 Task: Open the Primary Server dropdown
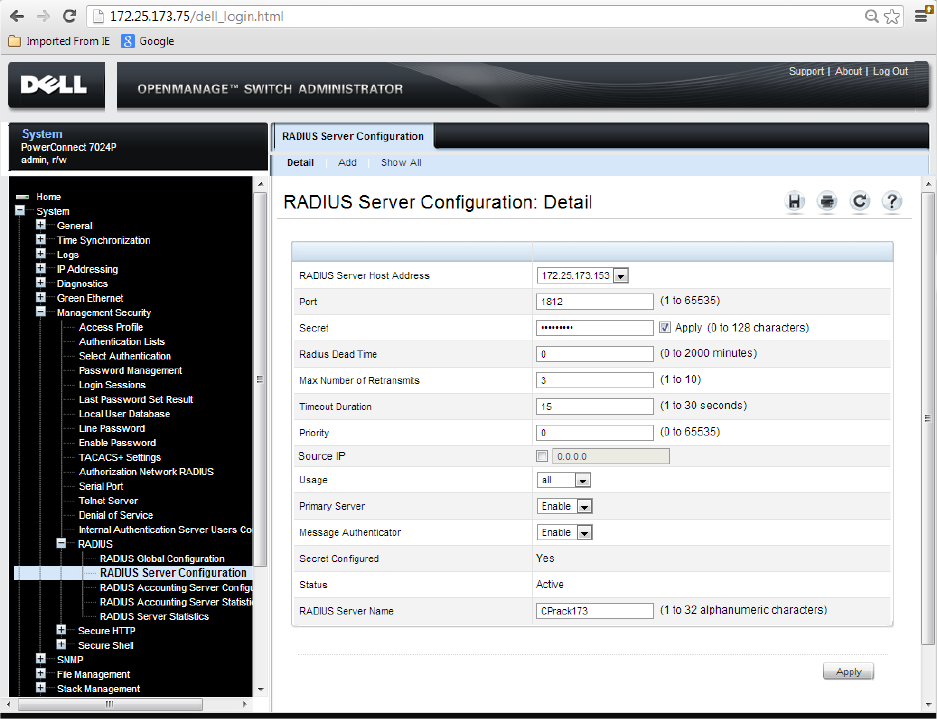[x=584, y=507]
